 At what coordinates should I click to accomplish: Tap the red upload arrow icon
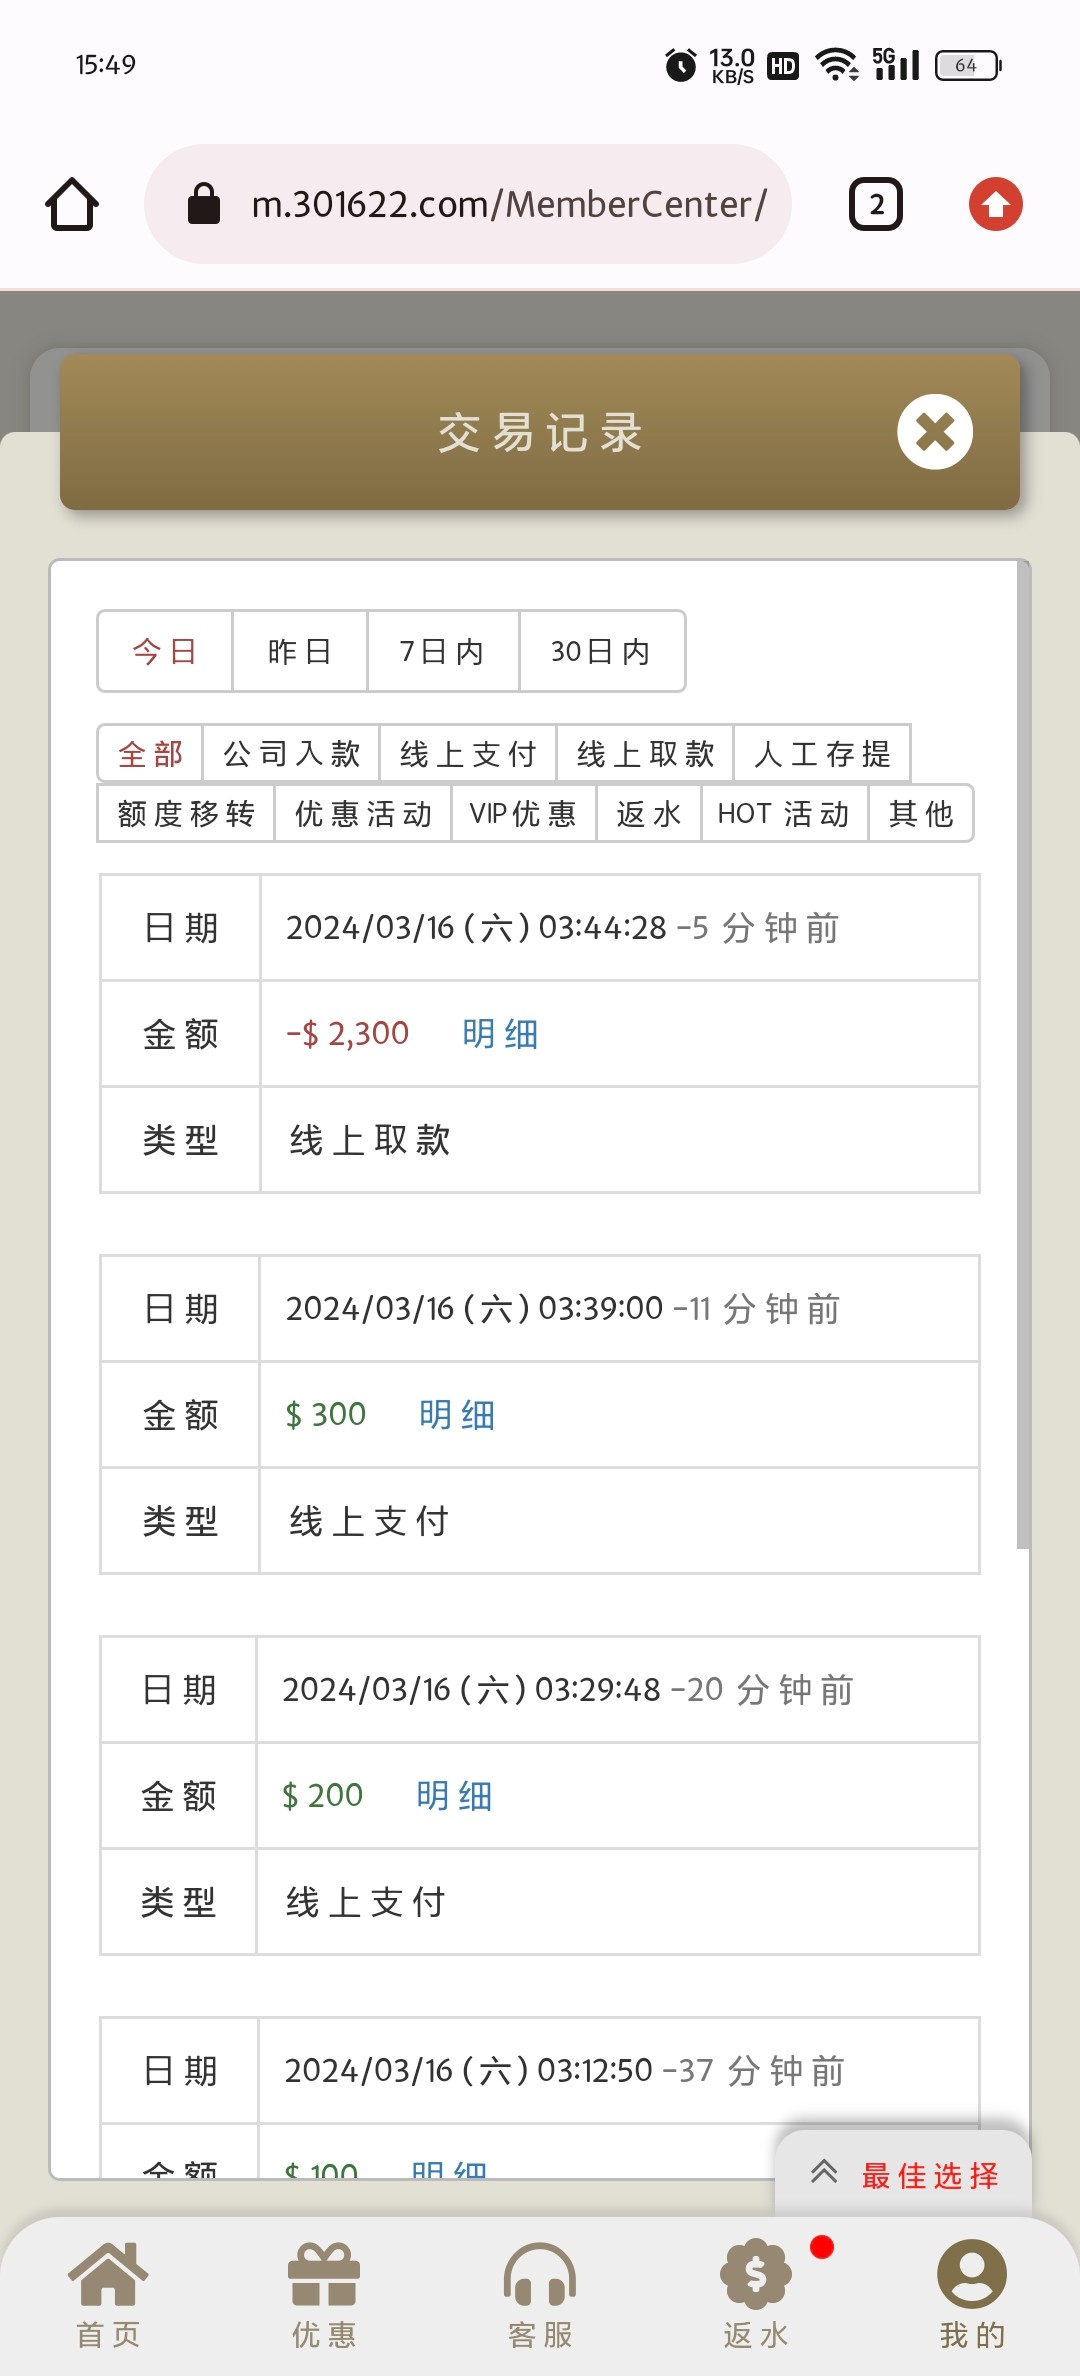click(x=995, y=204)
